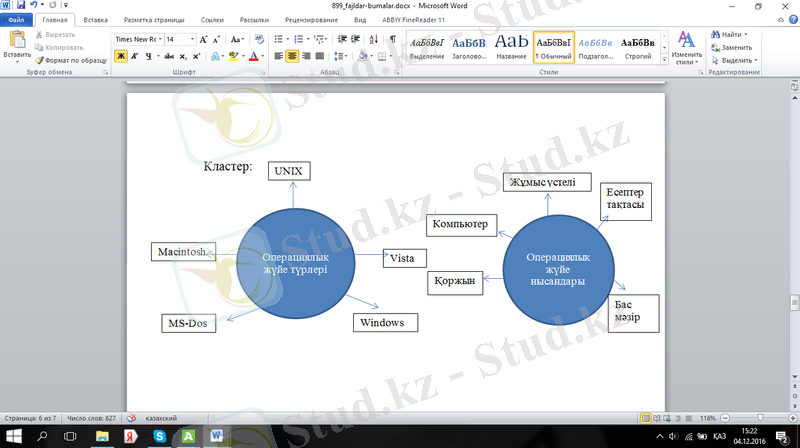800x448 pixels.
Task: Toggle center text alignment
Action: (x=293, y=57)
